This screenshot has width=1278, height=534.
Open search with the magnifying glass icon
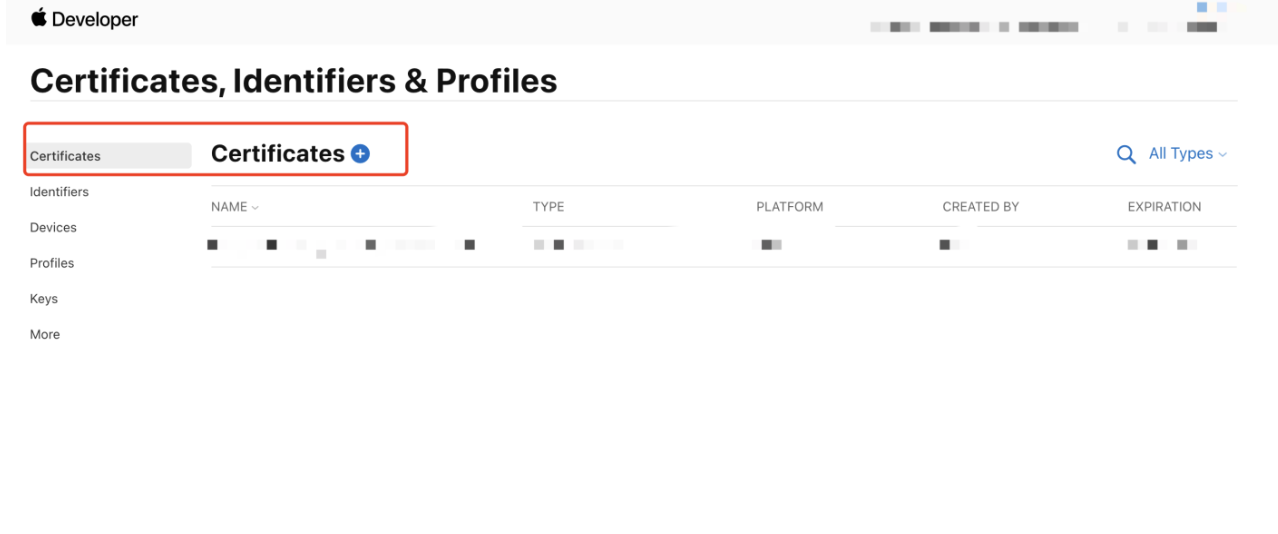(1126, 154)
